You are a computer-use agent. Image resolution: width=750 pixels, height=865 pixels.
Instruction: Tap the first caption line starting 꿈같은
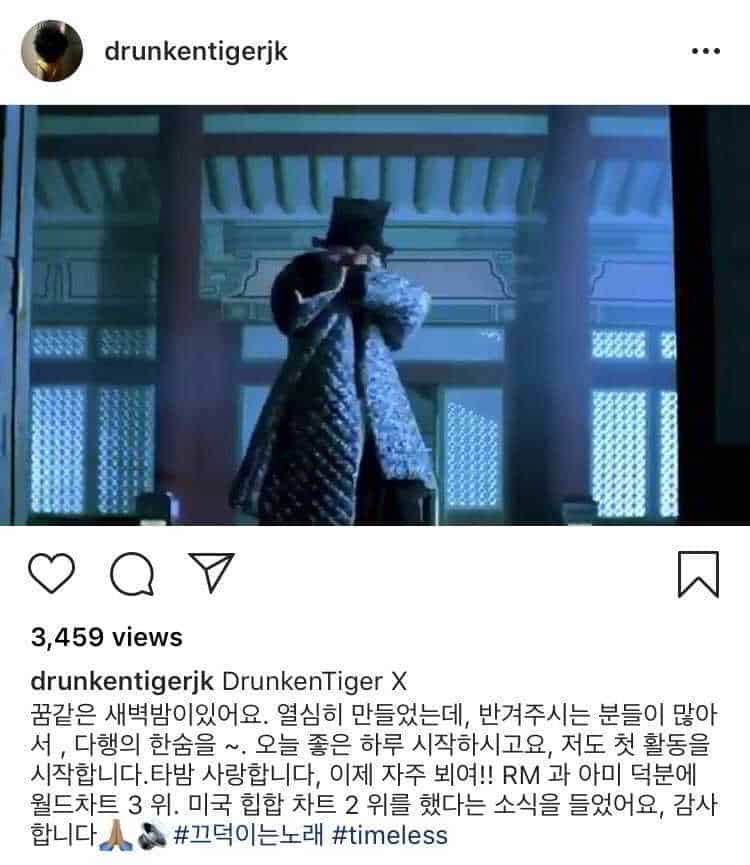click(374, 715)
